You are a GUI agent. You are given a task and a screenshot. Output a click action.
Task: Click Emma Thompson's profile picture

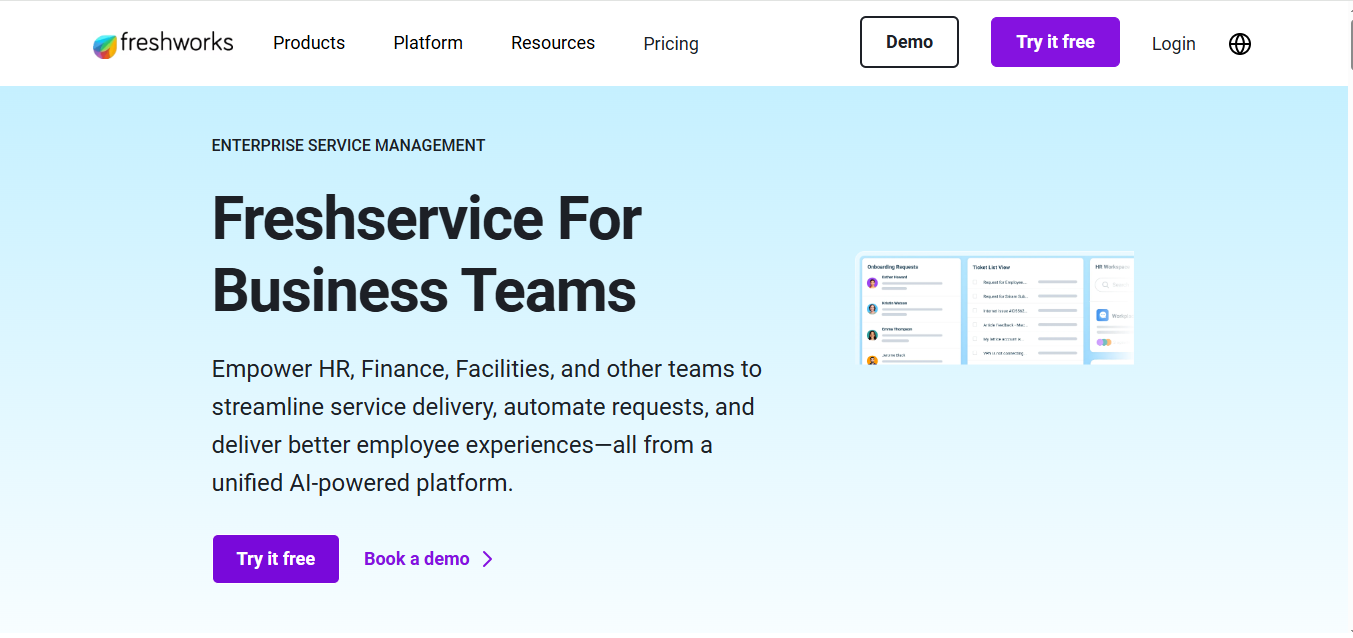872,335
